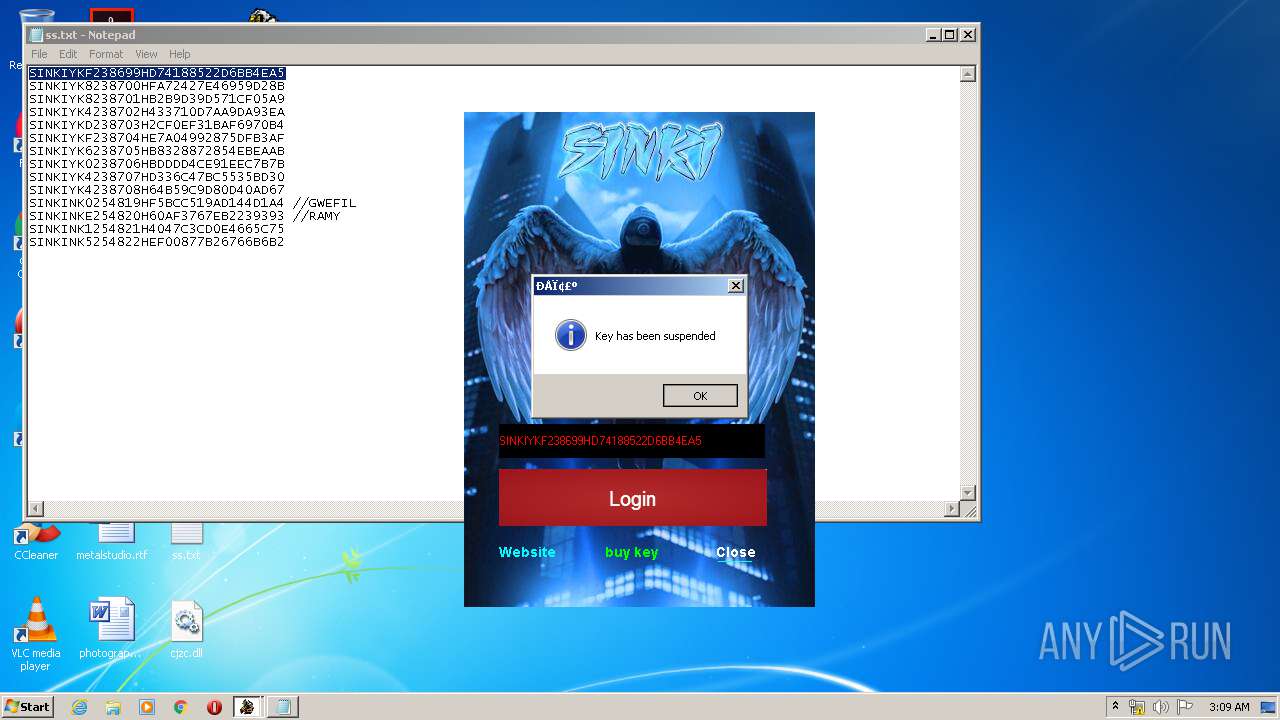Viewport: 1280px width, 720px height.
Task: Open the Notepad View menu
Action: pyautogui.click(x=146, y=54)
